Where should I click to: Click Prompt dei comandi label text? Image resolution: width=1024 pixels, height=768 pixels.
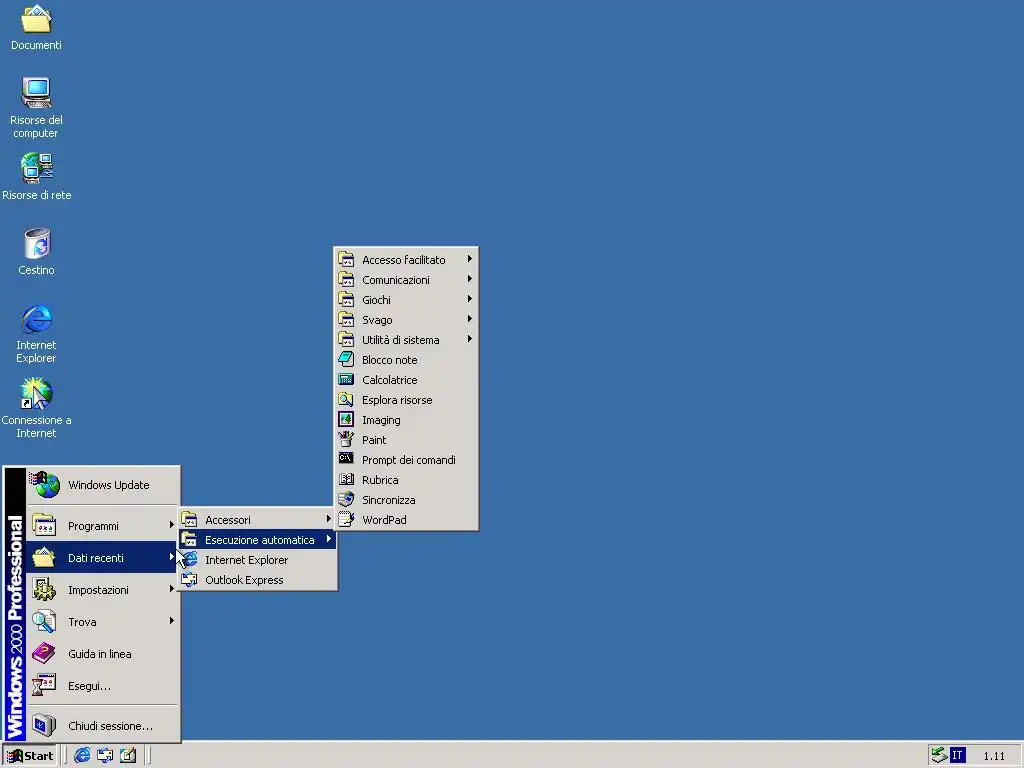pyautogui.click(x=409, y=460)
